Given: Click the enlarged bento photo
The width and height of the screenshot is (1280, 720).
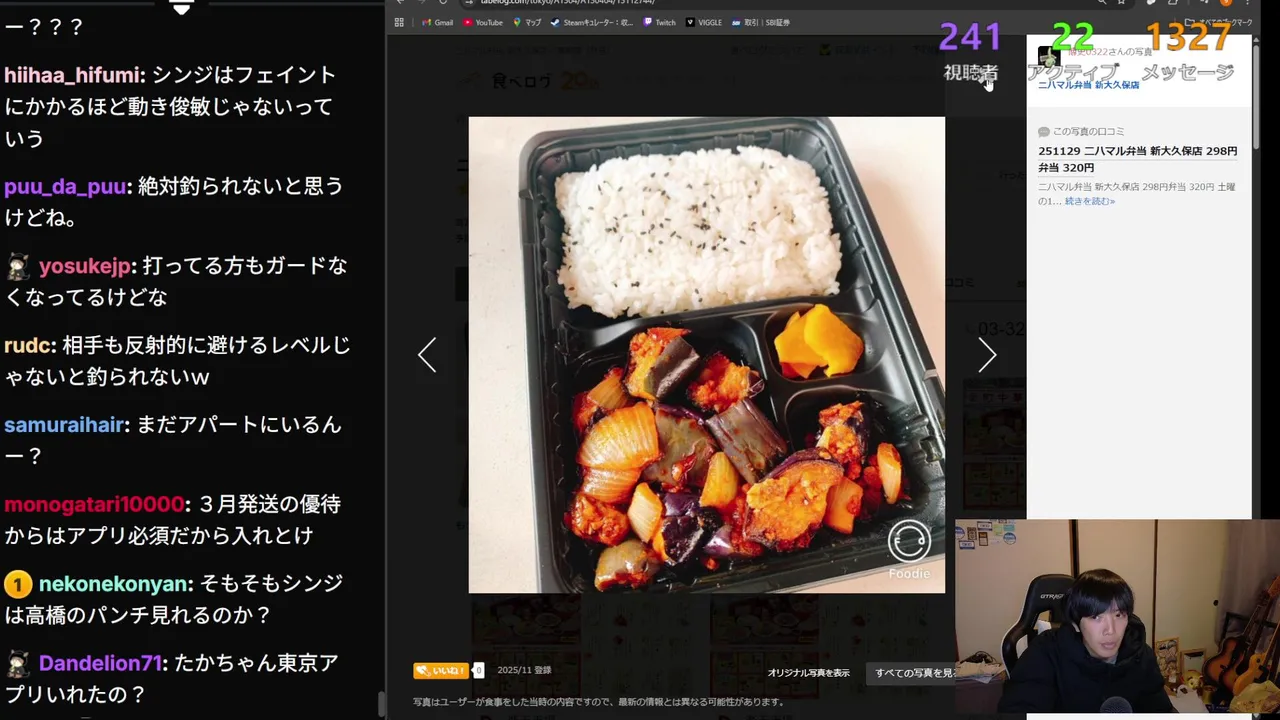Looking at the screenshot, I should coord(707,355).
